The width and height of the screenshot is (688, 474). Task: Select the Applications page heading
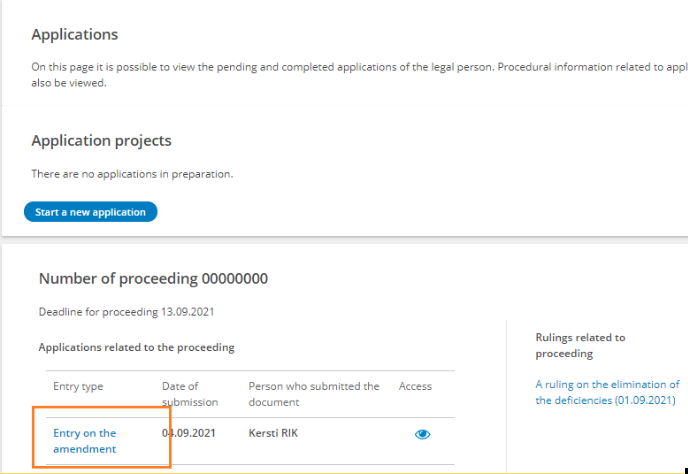coord(75,35)
